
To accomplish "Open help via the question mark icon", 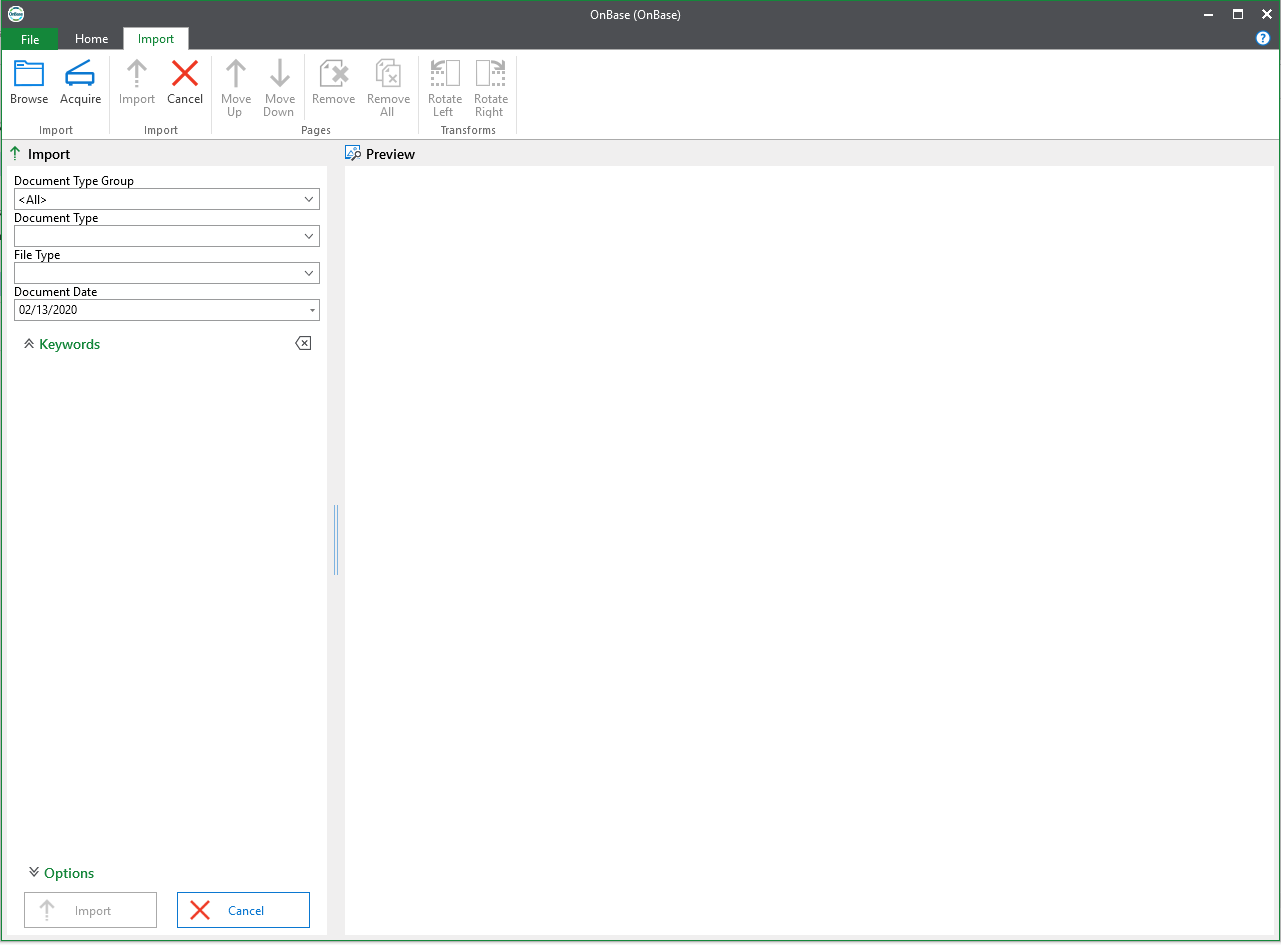I will click(x=1263, y=38).
